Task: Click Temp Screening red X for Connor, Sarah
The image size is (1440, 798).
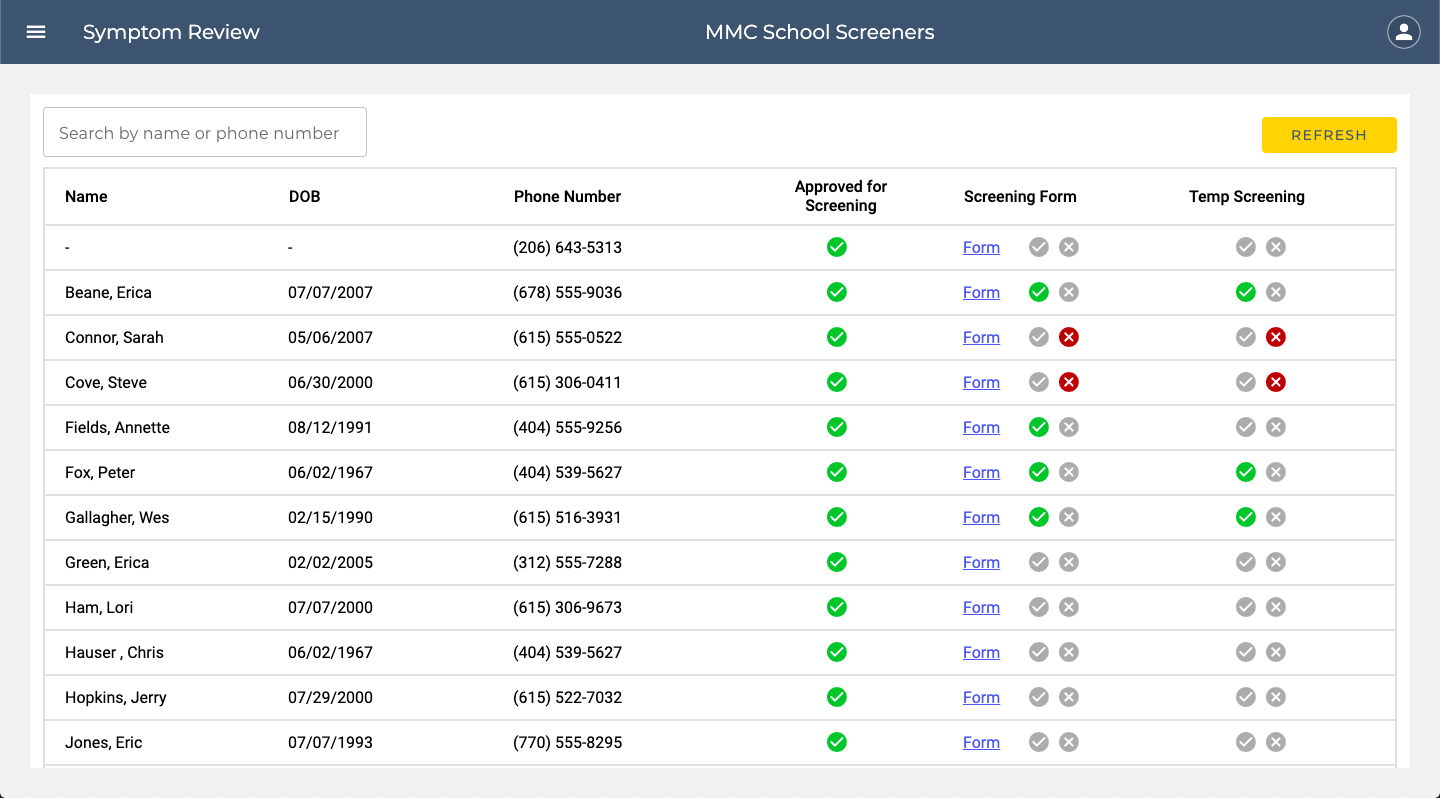Action: pyautogui.click(x=1276, y=337)
